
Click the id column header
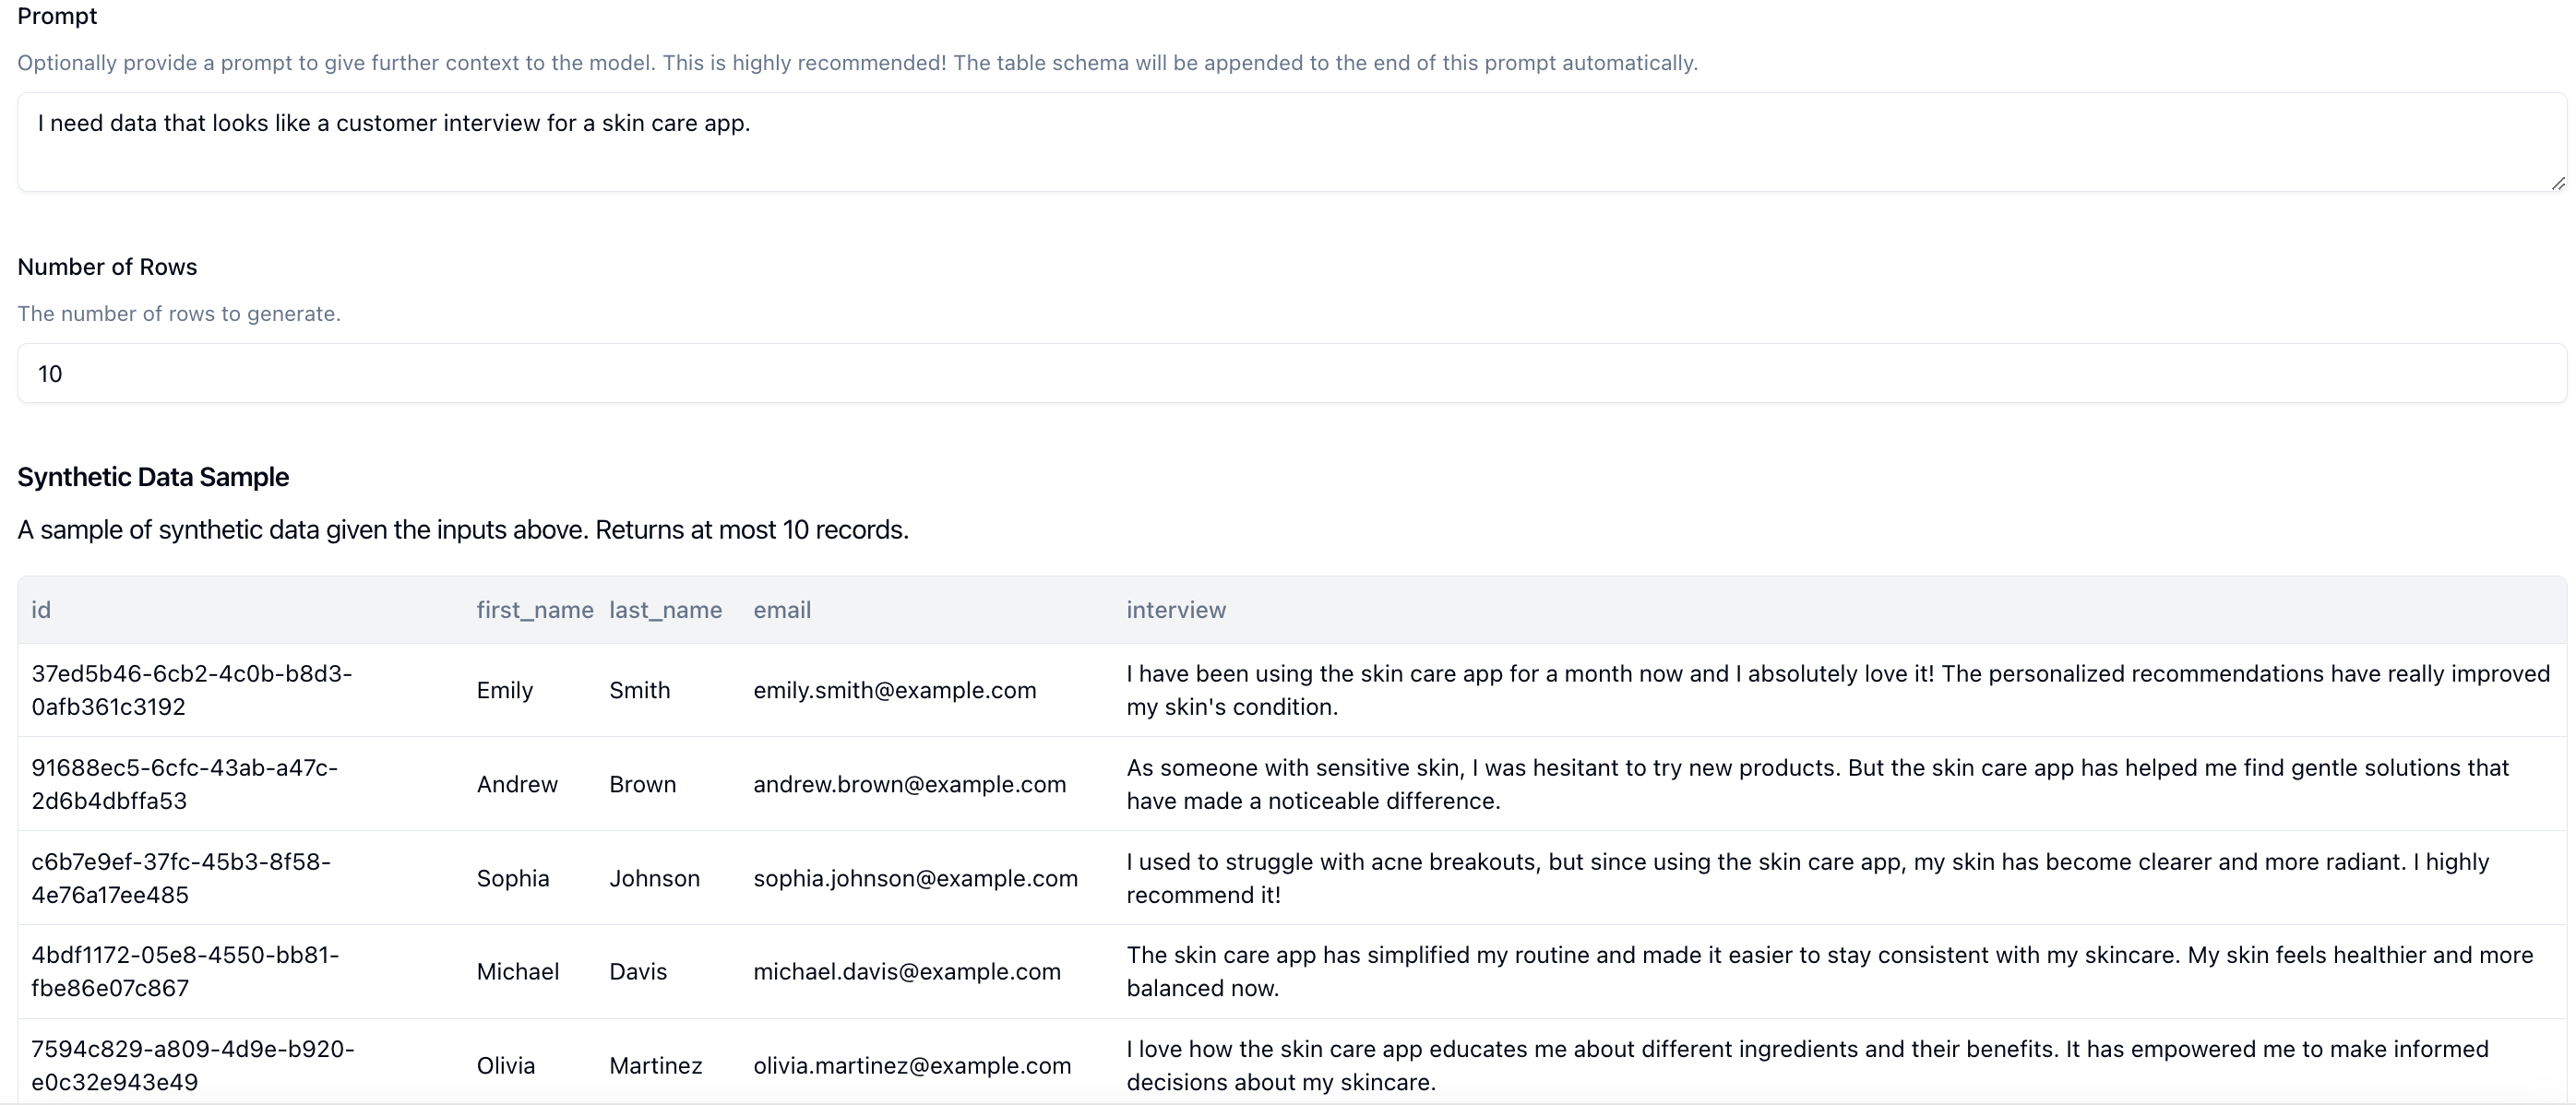click(x=41, y=610)
